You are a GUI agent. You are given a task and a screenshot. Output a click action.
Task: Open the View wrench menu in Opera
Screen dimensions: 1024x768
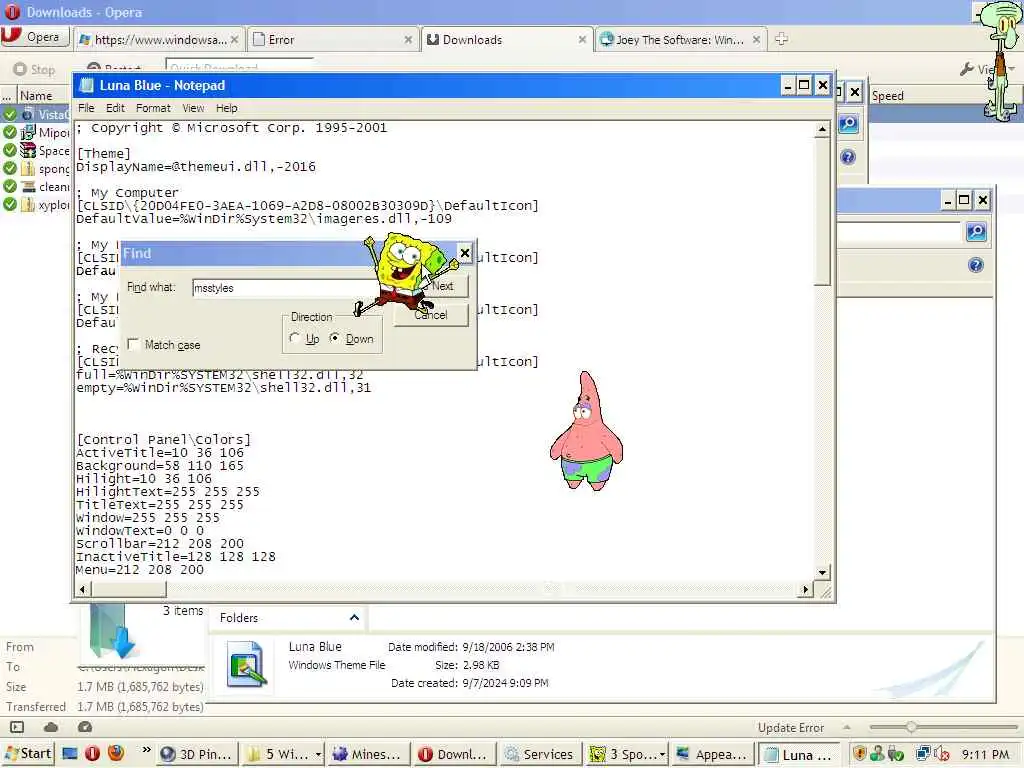click(x=986, y=69)
